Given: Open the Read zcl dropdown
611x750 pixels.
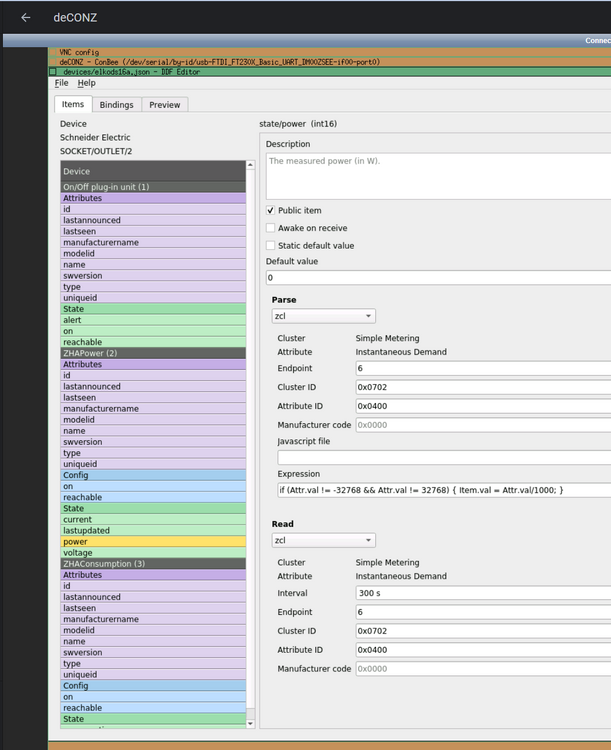Looking at the screenshot, I should 323,540.
